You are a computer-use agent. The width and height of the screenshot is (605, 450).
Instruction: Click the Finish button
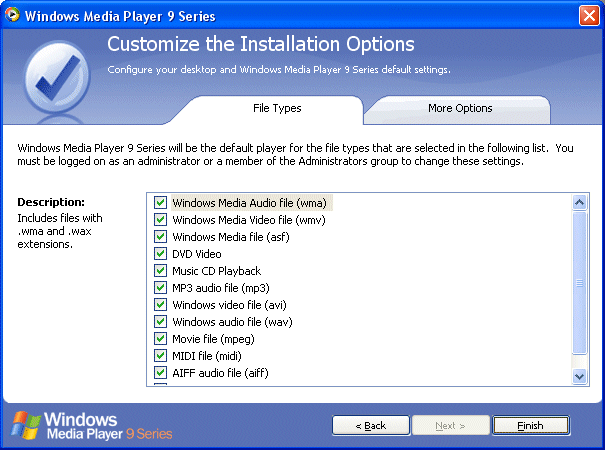(x=530, y=425)
